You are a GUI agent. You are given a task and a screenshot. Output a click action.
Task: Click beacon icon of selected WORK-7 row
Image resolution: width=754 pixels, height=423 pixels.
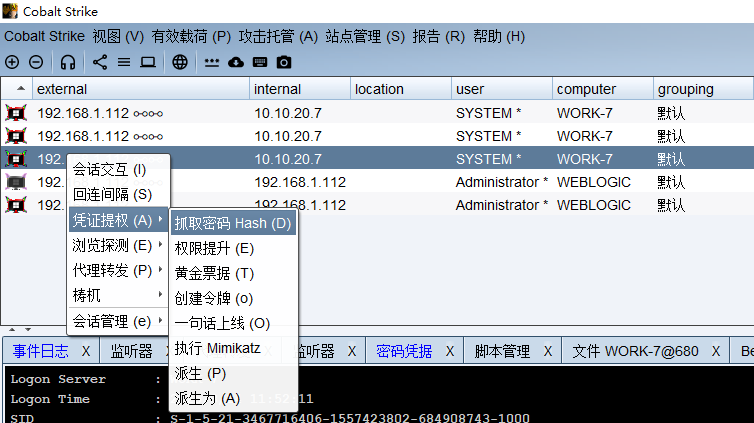[16, 159]
